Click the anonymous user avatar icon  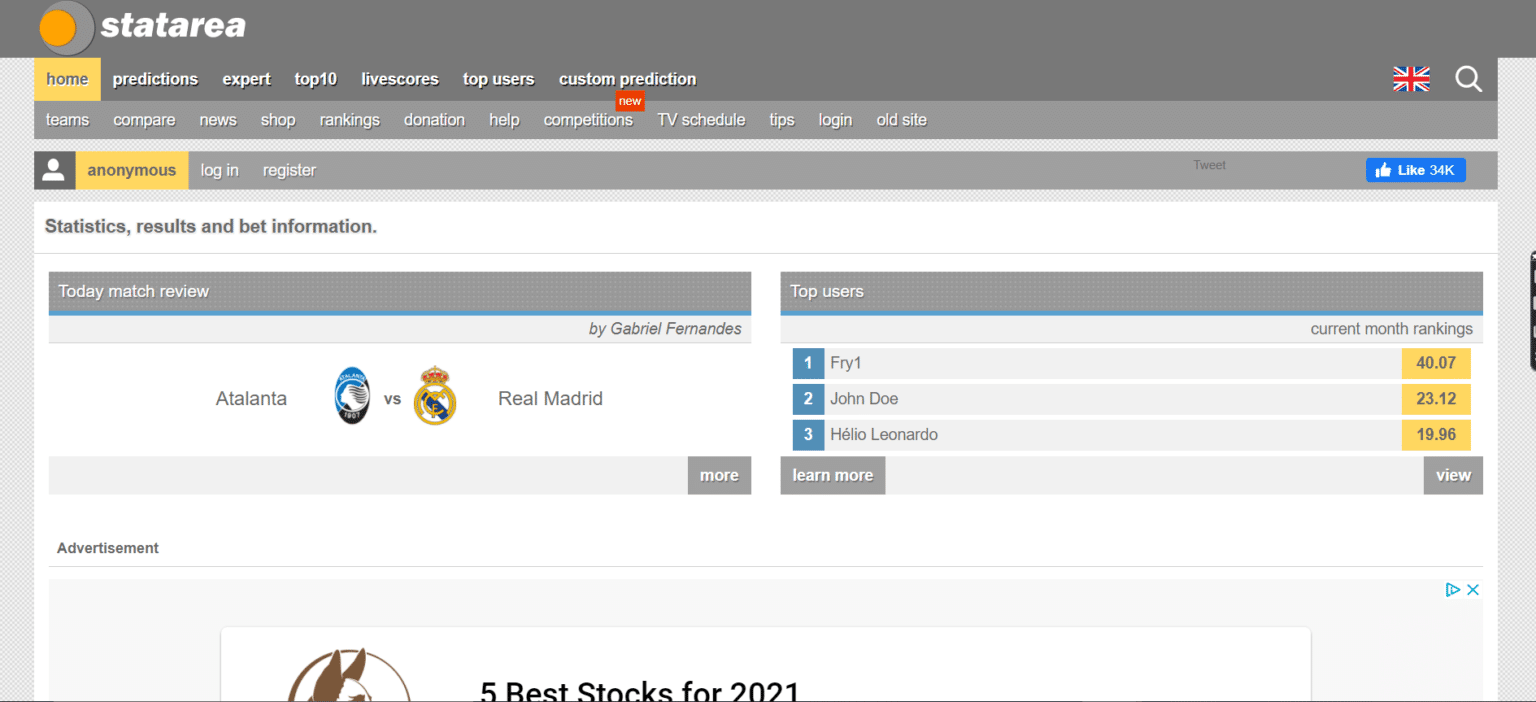coord(54,169)
